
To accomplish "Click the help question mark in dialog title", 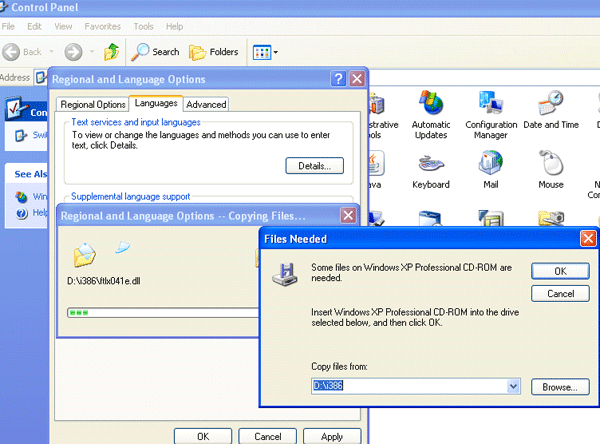I will coord(338,79).
